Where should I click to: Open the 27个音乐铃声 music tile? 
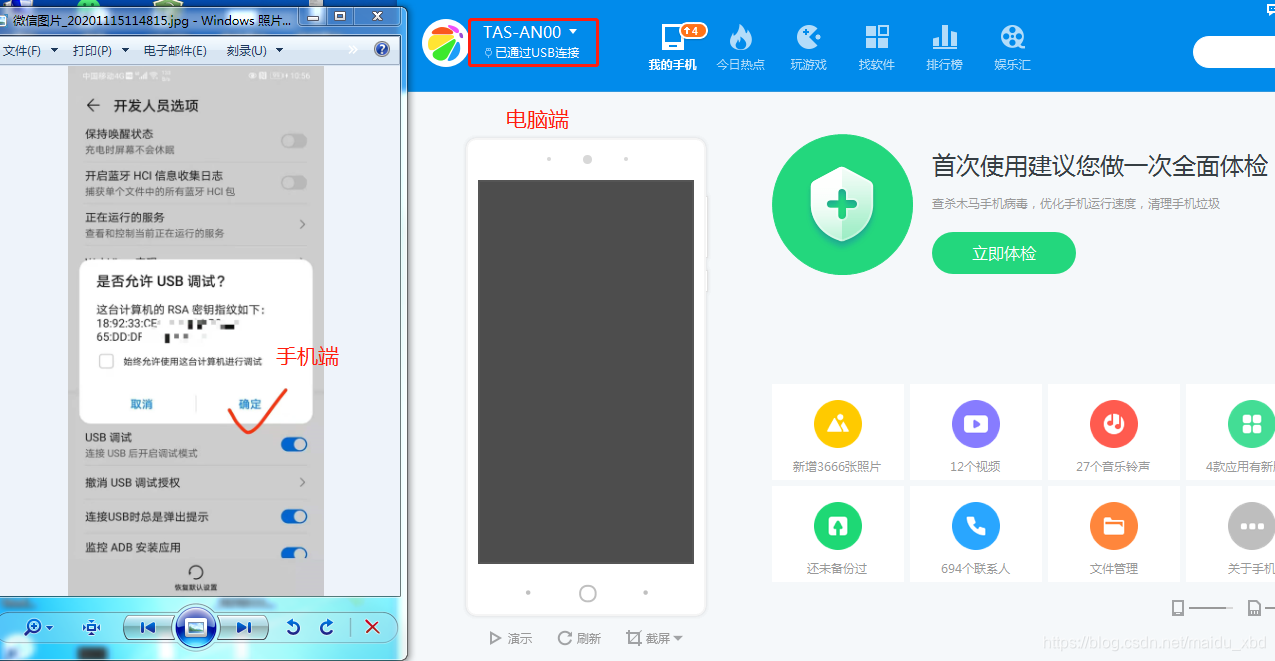[1114, 433]
